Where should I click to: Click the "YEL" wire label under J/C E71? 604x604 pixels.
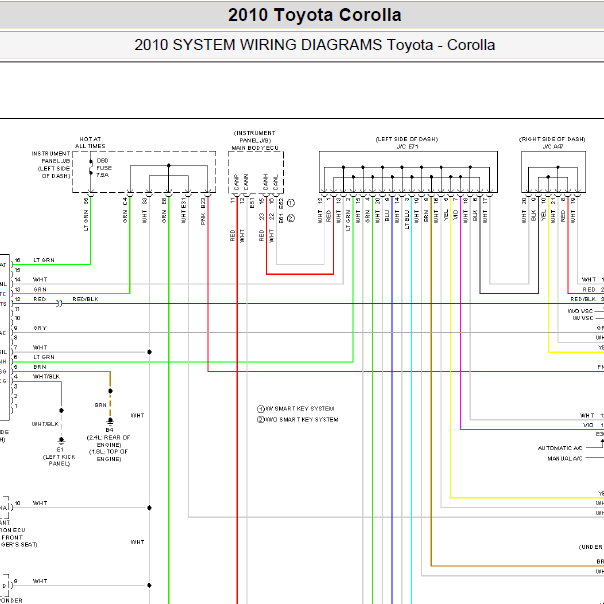pos(446,215)
